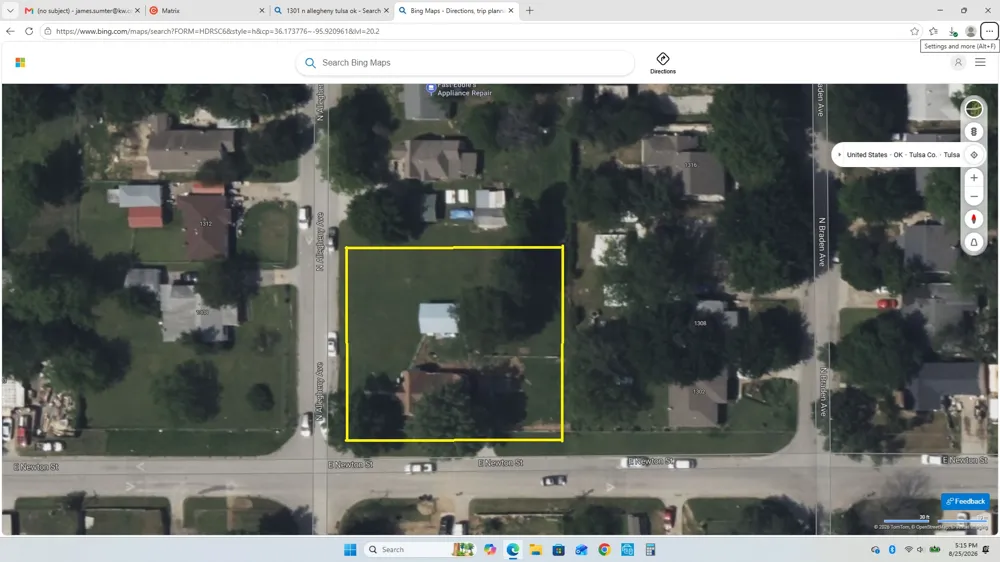Select Fast Eddie's Appliance Repair map pin

click(x=431, y=88)
